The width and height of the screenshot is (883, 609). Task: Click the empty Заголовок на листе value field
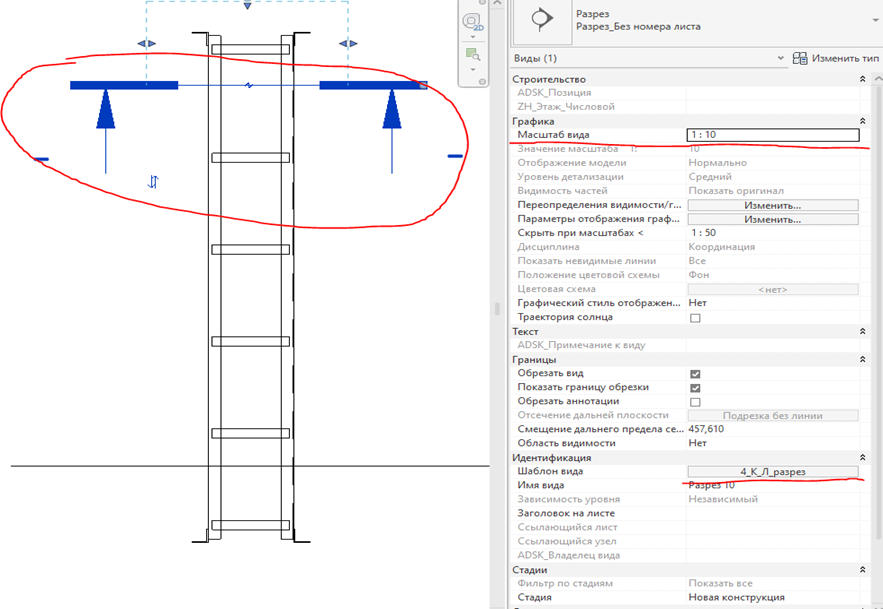tap(773, 513)
